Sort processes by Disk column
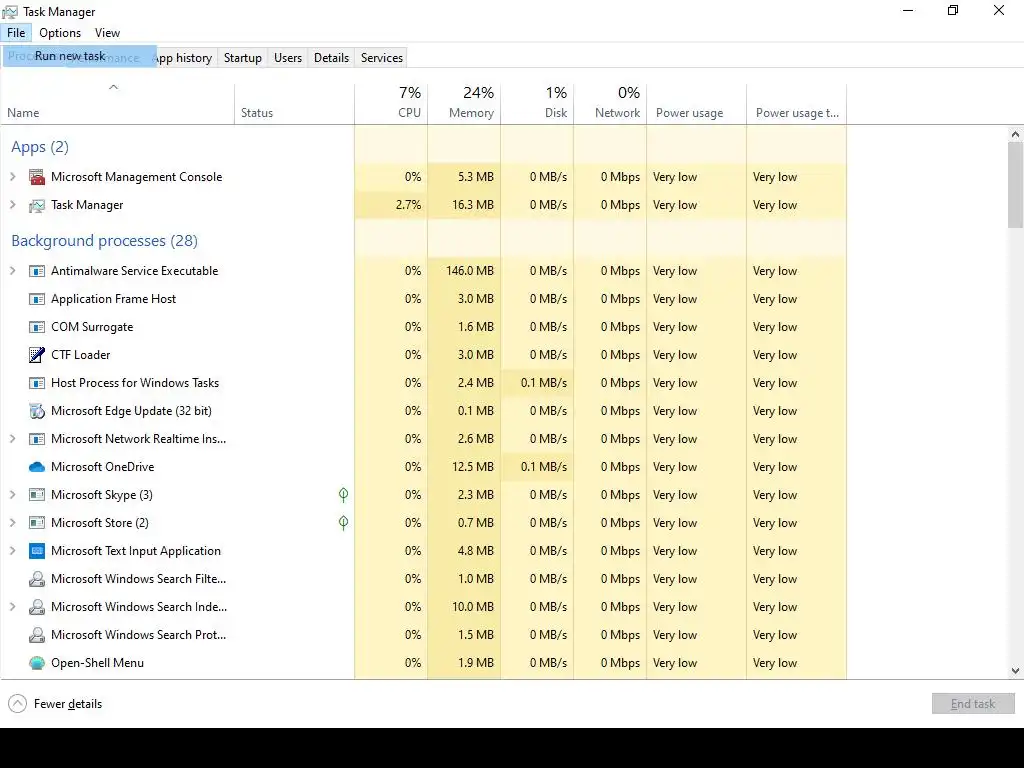Screen dimensions: 1024x768 537,104
